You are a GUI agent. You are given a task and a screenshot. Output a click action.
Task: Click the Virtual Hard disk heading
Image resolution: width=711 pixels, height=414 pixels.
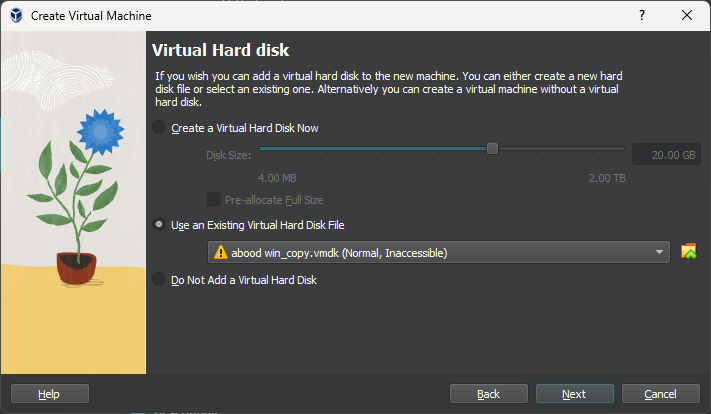[220, 50]
